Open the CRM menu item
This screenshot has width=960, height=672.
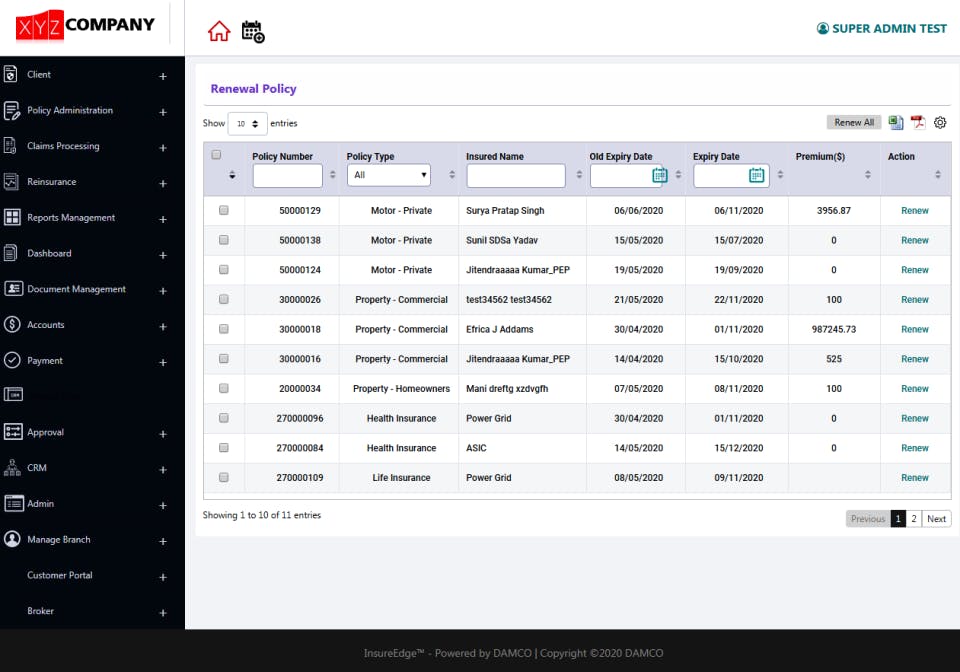coord(37,468)
